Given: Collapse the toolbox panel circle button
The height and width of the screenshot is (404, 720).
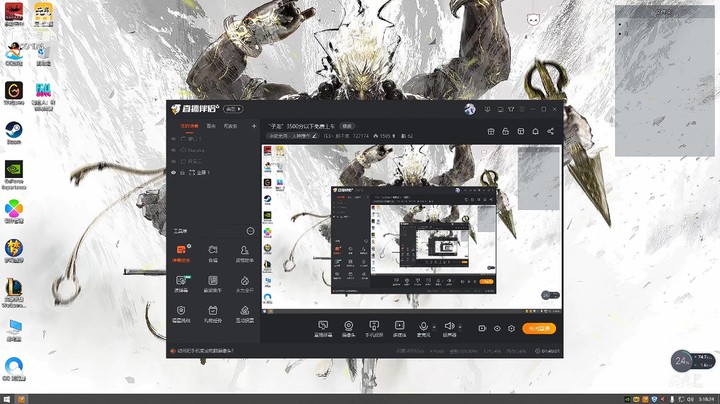Looking at the screenshot, I should pyautogui.click(x=250, y=231).
